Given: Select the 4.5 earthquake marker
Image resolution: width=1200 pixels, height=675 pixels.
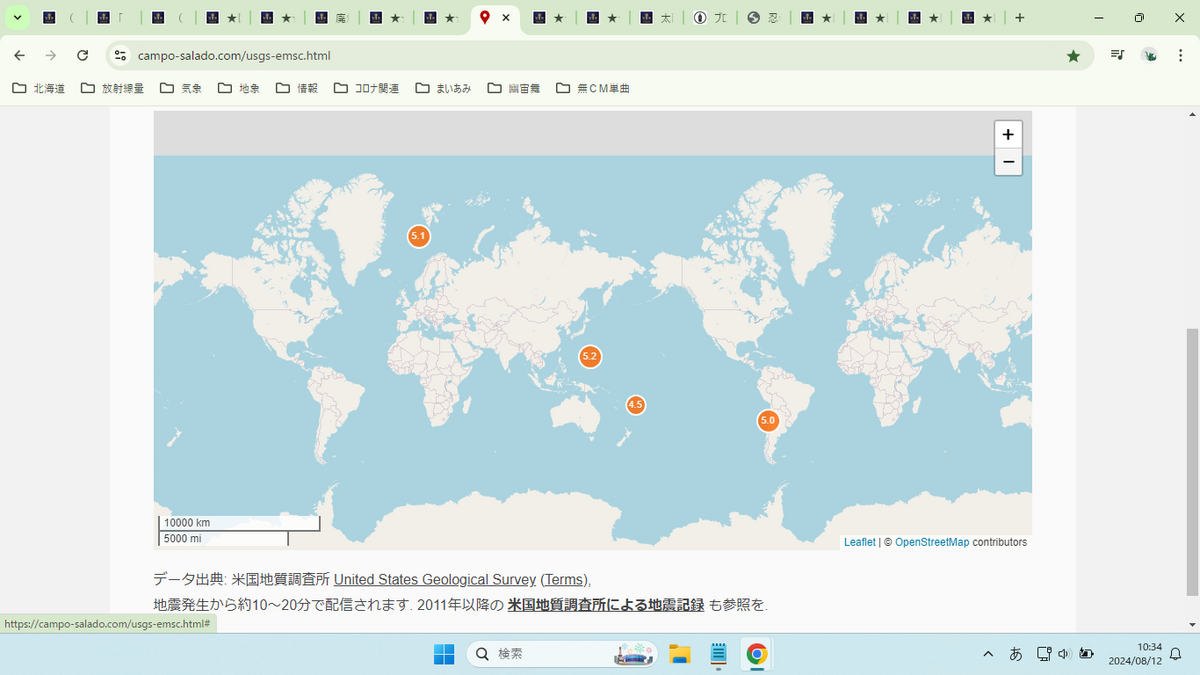Looking at the screenshot, I should (x=635, y=405).
